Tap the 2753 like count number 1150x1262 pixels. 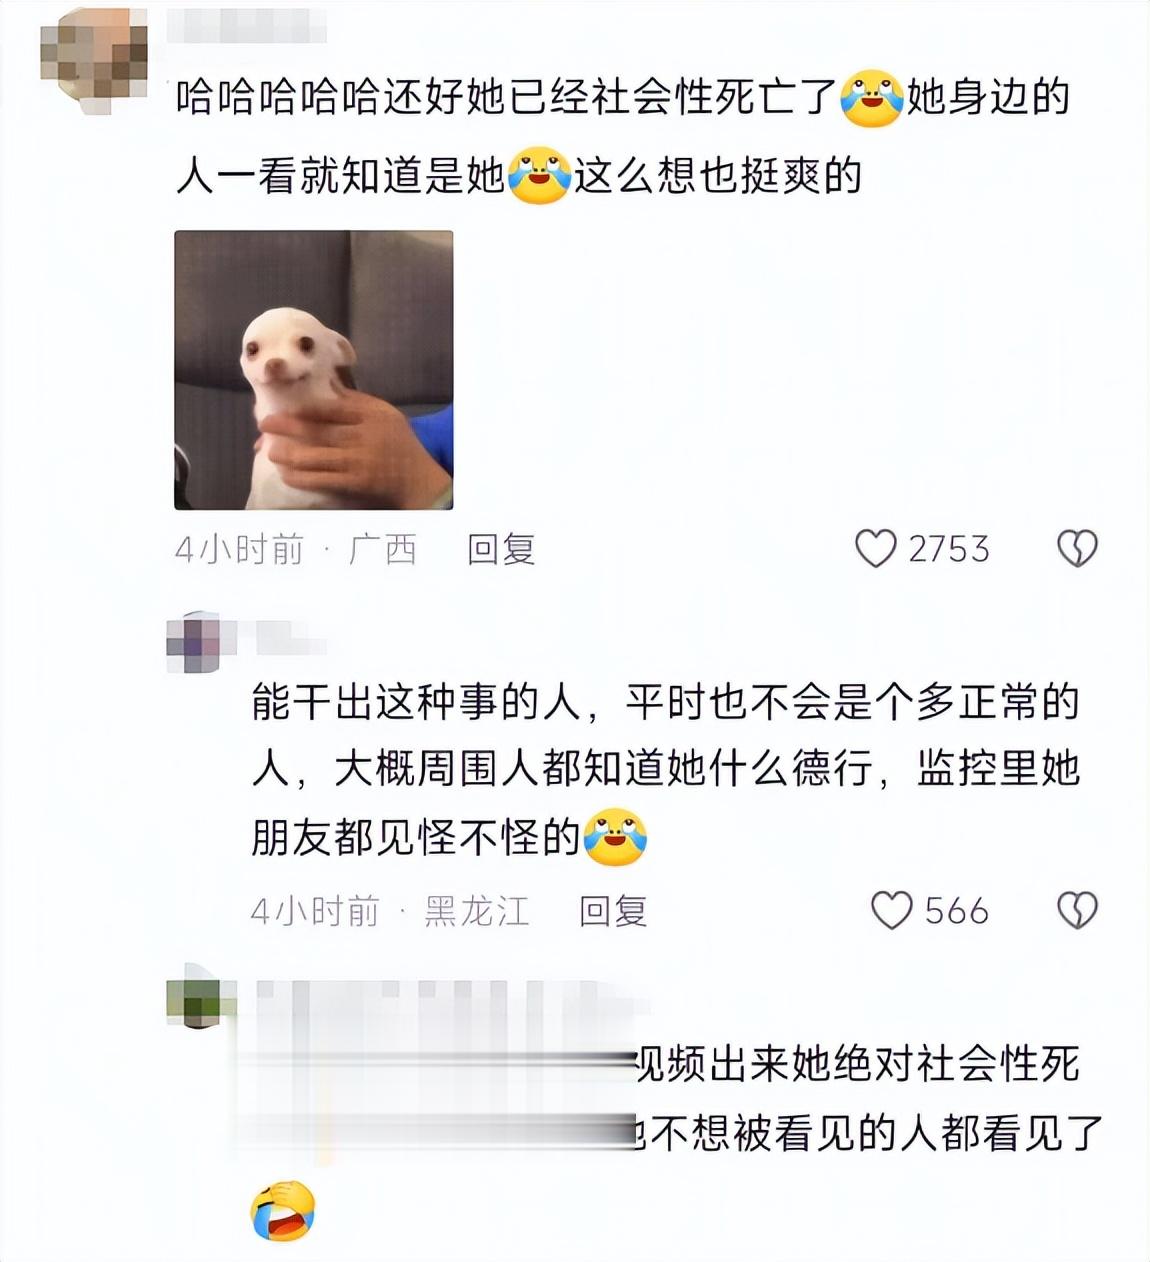click(x=949, y=549)
